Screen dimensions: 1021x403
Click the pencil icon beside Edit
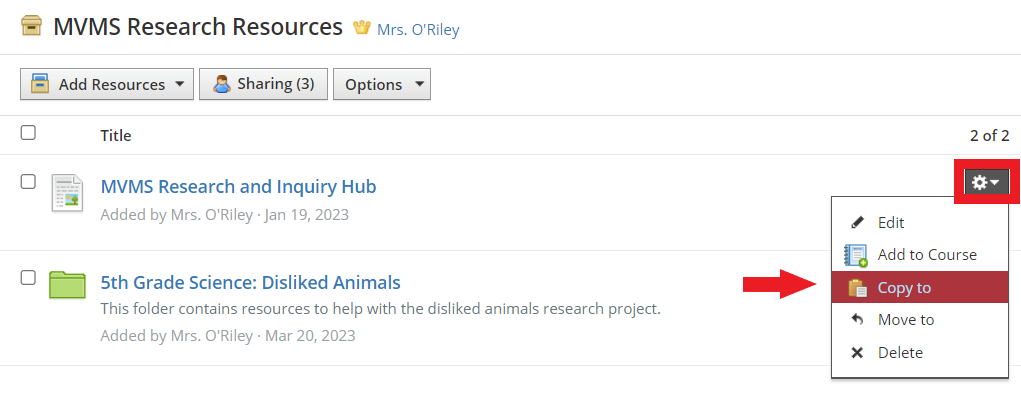coord(858,223)
